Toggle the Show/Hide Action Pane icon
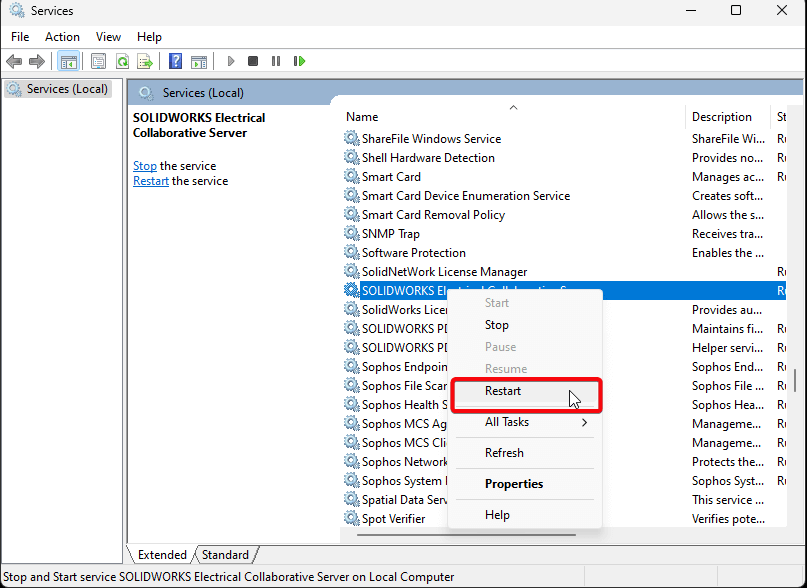 [x=199, y=62]
